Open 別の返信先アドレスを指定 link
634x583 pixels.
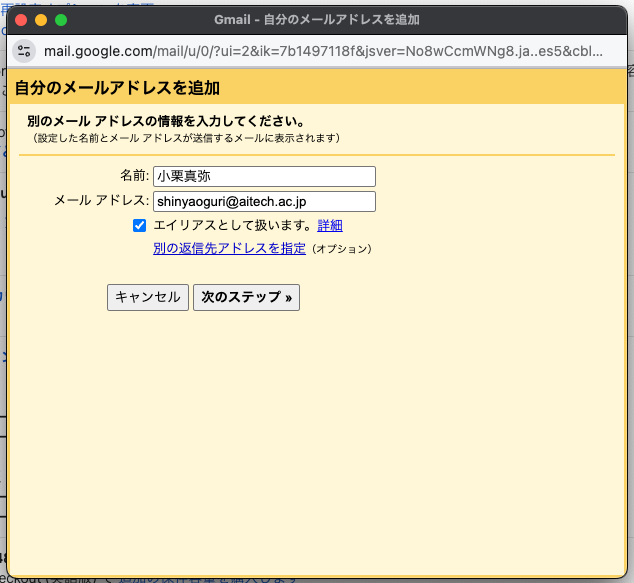229,248
